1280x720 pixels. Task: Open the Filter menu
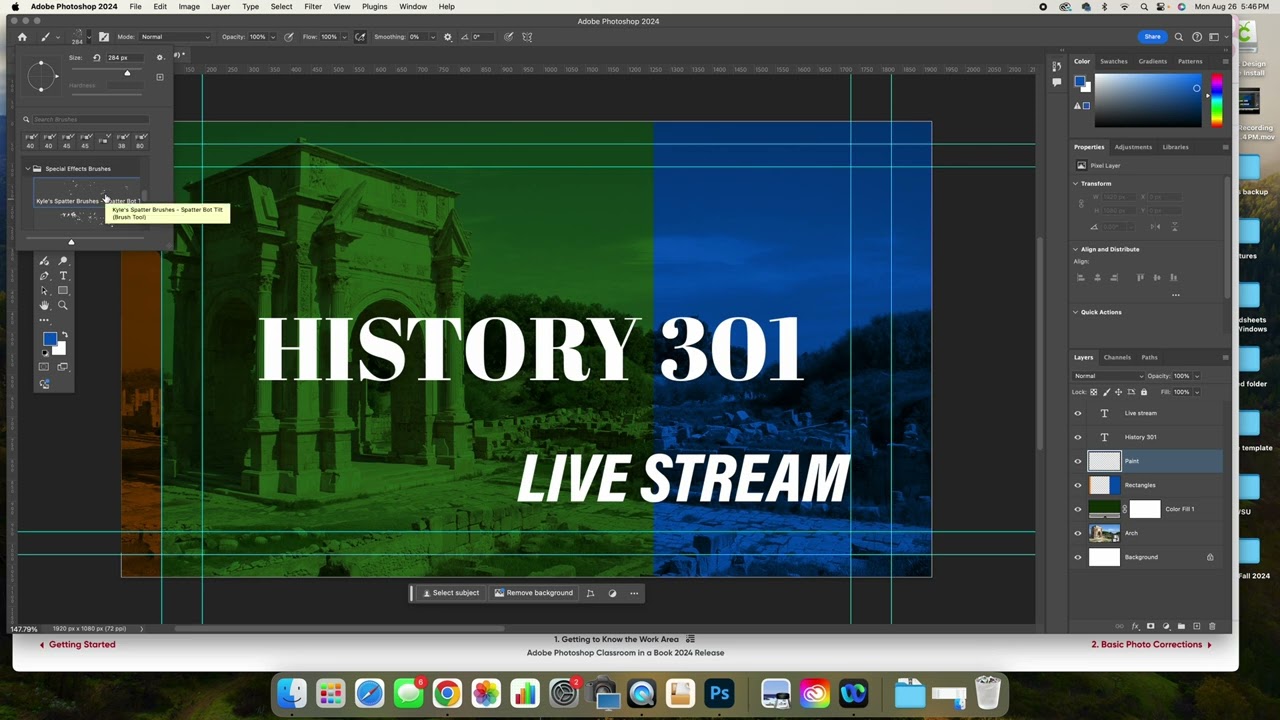click(313, 7)
